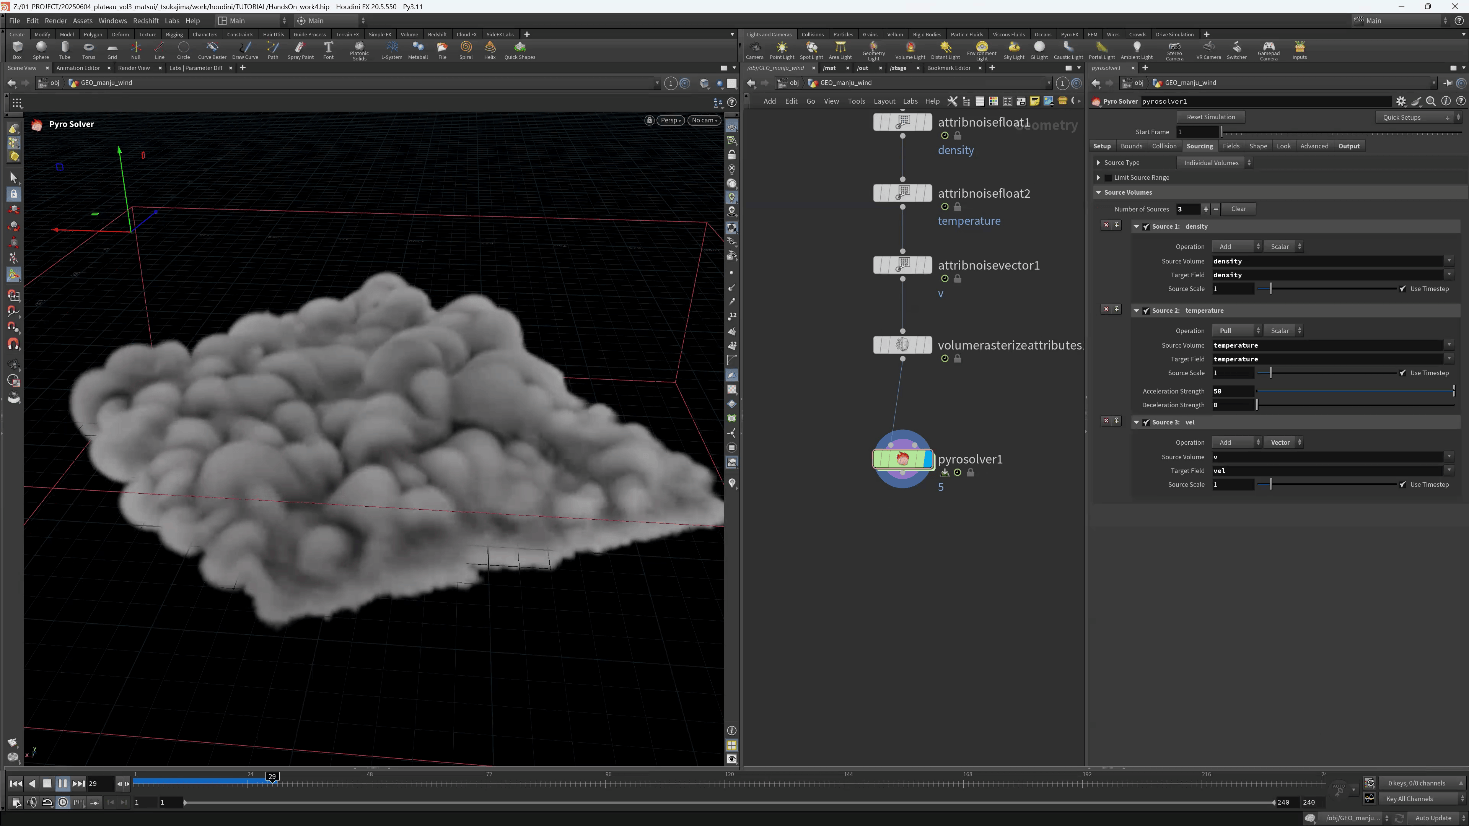Pick the Spiral shelf tool
1469x826 pixels.
coord(466,49)
